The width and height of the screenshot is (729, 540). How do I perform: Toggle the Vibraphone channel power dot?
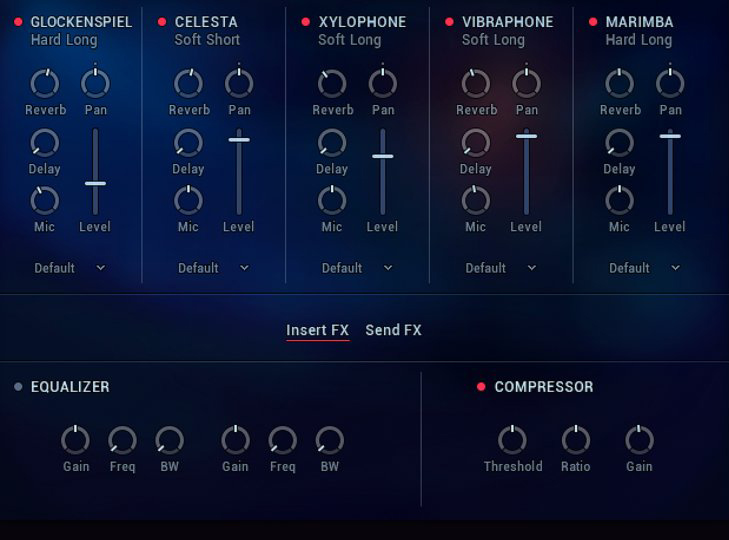click(449, 22)
